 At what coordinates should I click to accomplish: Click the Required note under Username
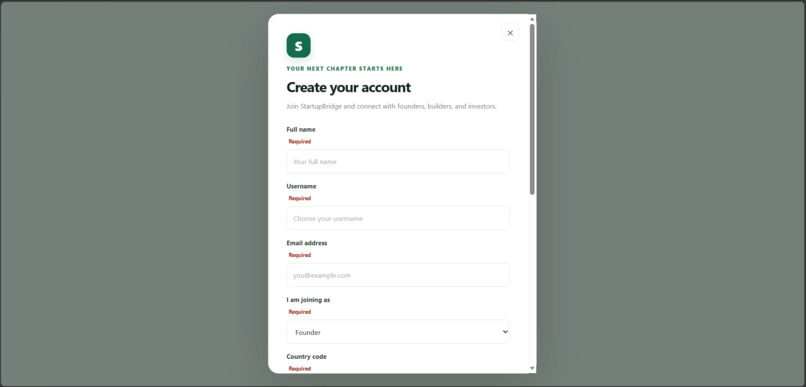[x=300, y=198]
